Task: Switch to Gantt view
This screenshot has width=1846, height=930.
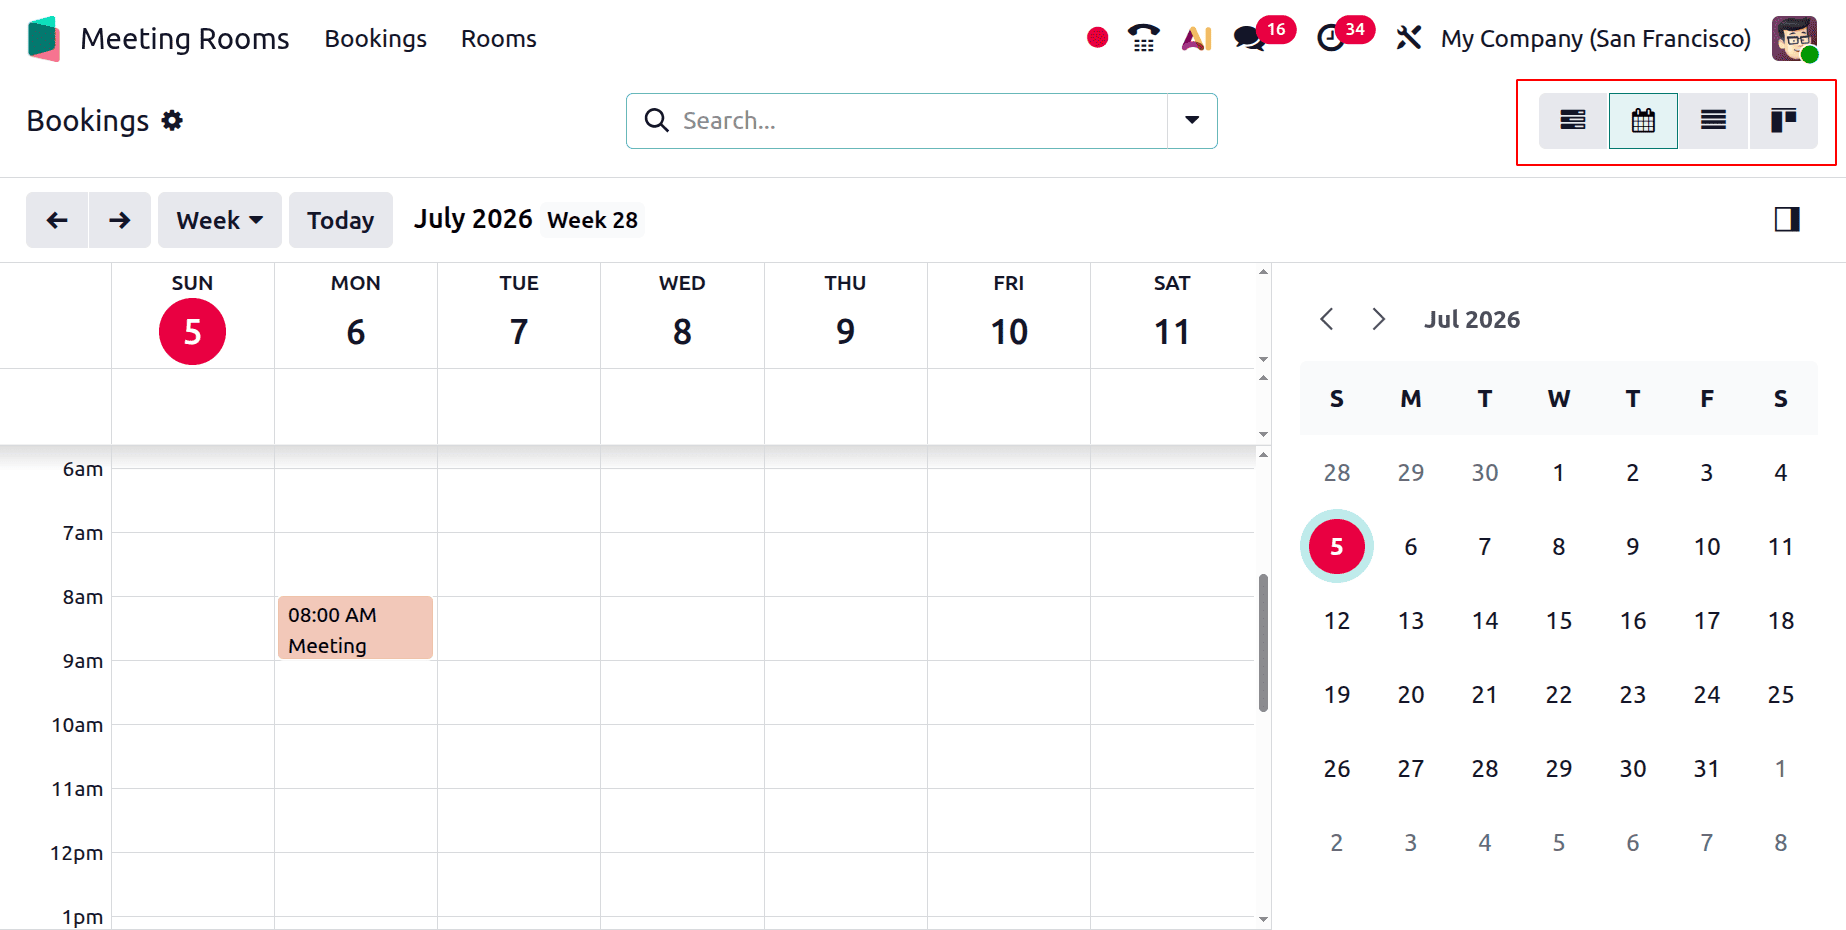Action: [1573, 121]
